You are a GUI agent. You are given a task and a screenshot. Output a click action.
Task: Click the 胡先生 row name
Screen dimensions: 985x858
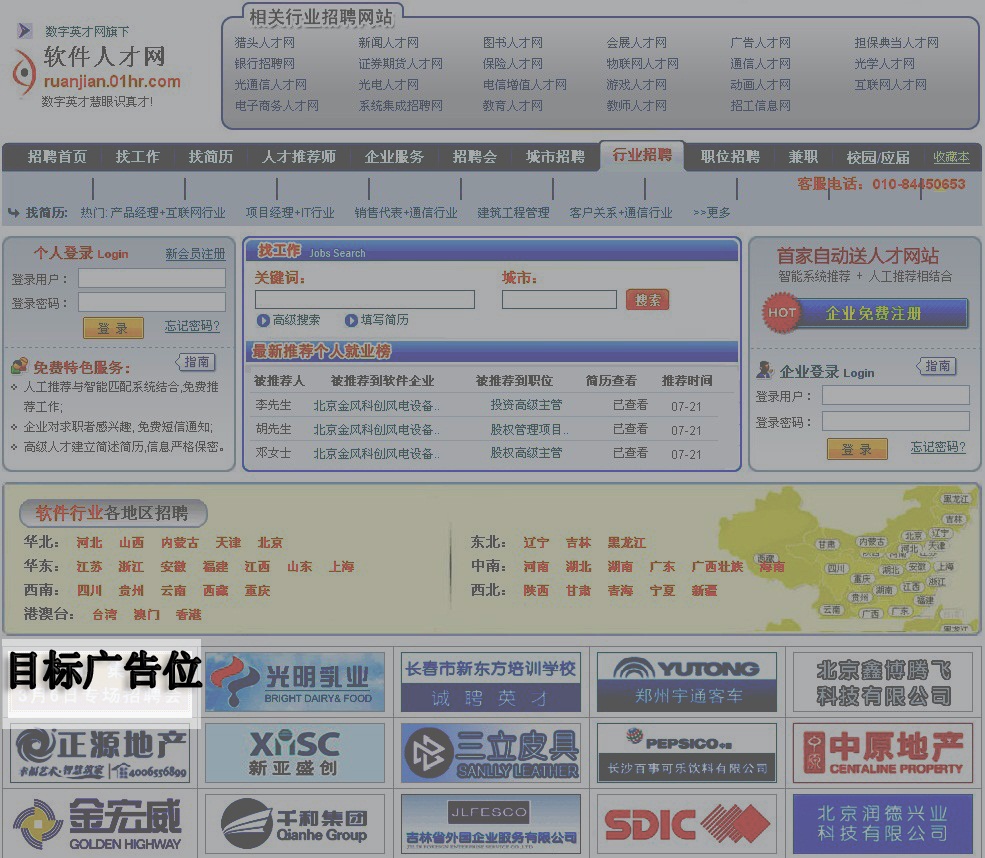[x=273, y=429]
